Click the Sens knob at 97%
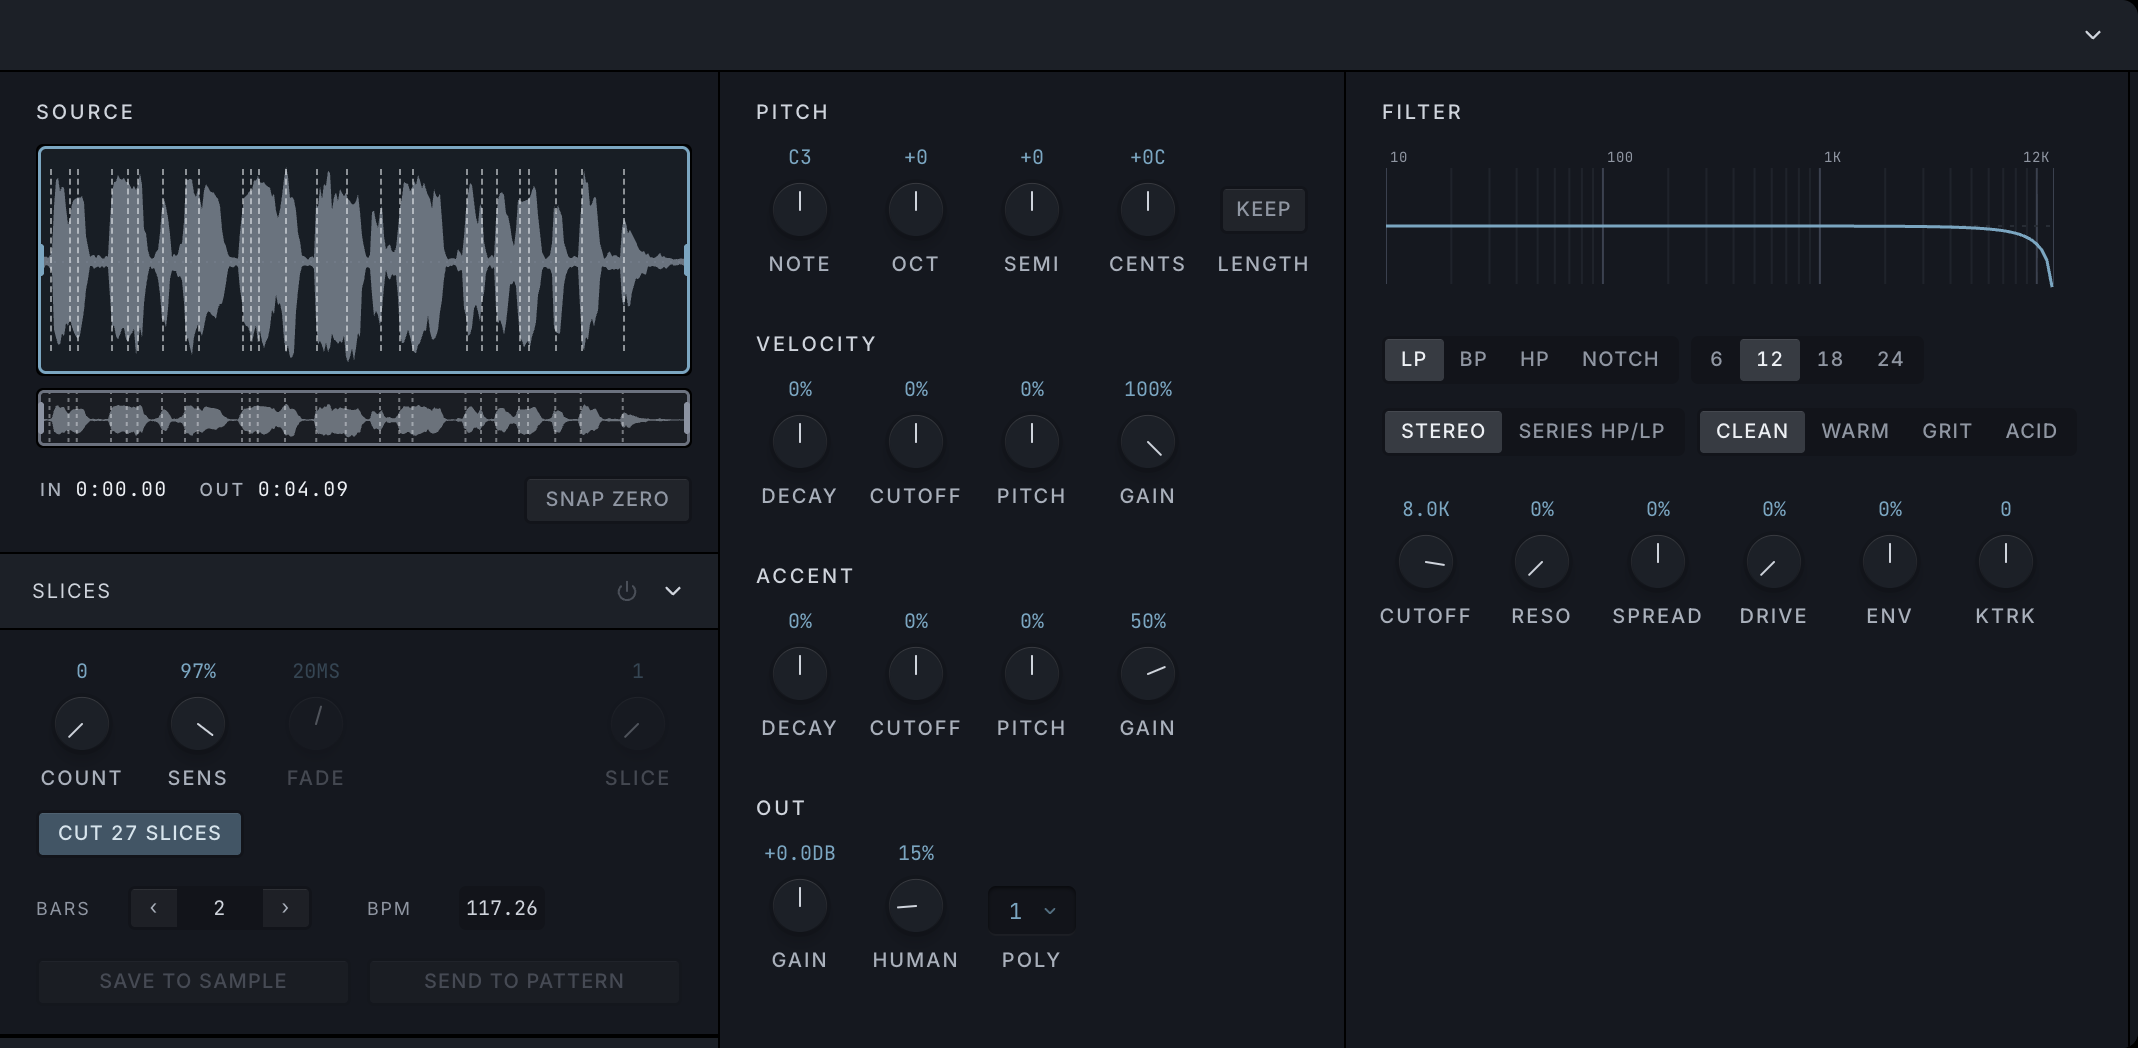Viewport: 2138px width, 1048px height. [x=198, y=724]
